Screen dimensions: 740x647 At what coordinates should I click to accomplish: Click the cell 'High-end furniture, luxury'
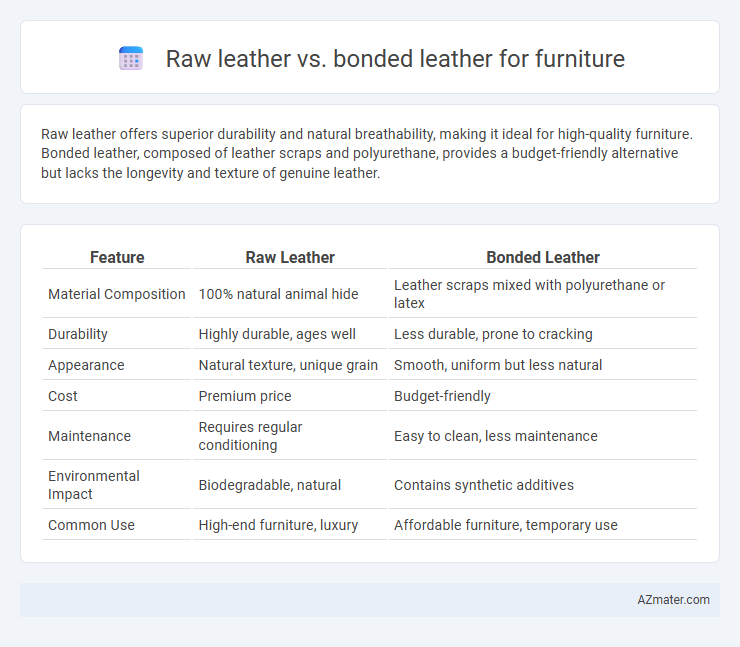point(278,525)
